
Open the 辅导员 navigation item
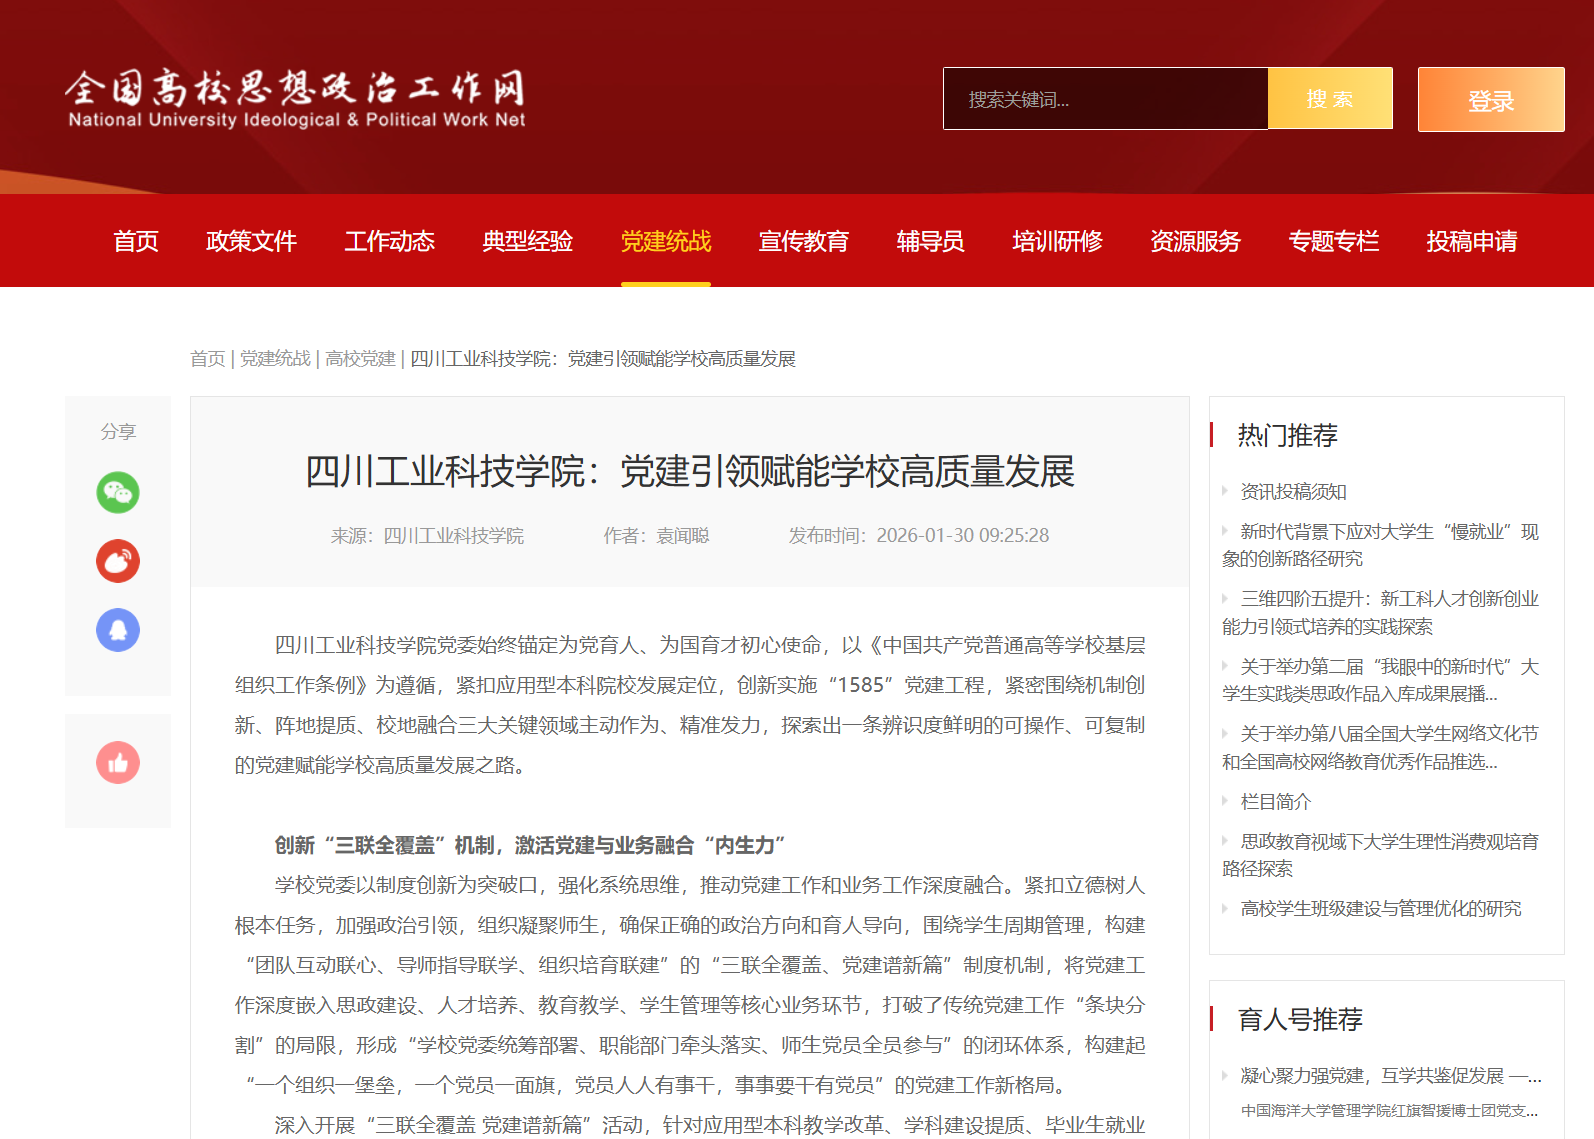(930, 241)
